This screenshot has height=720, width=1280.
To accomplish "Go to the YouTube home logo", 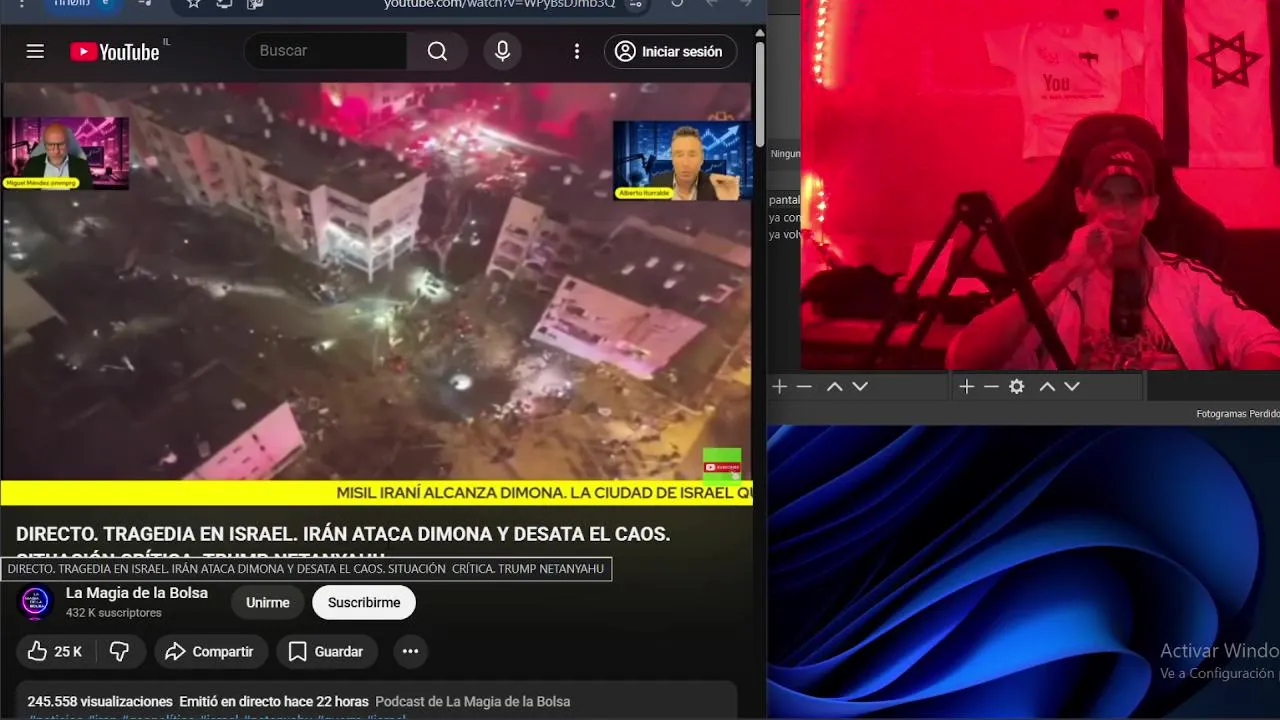I will [x=115, y=52].
